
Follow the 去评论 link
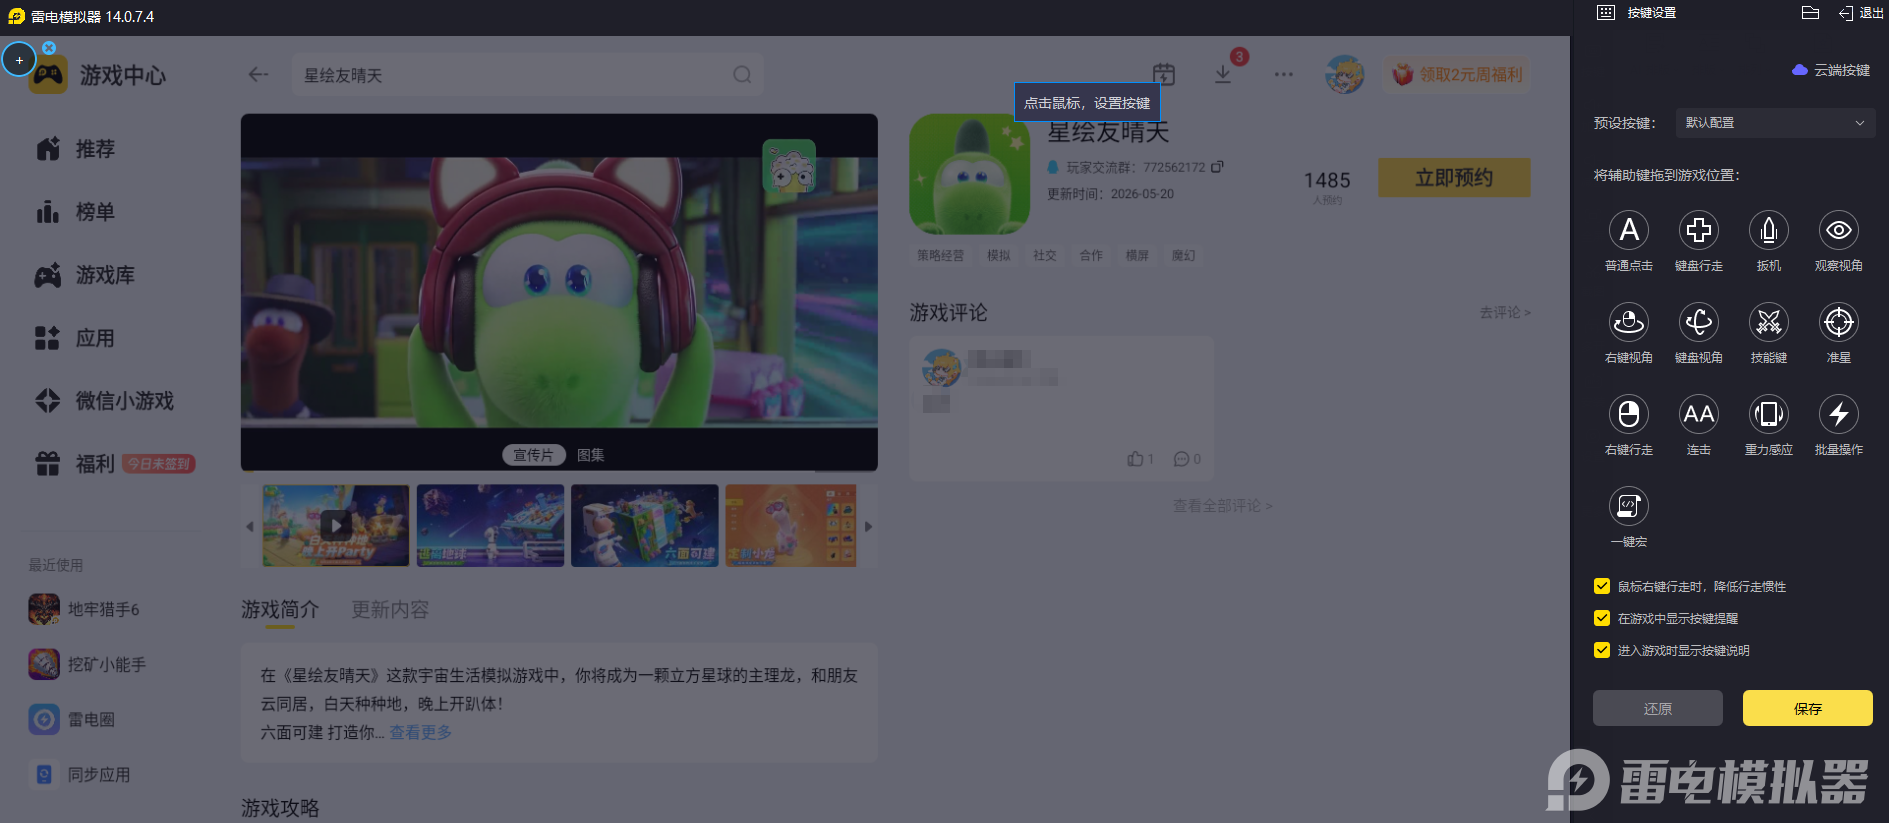[x=1505, y=313]
